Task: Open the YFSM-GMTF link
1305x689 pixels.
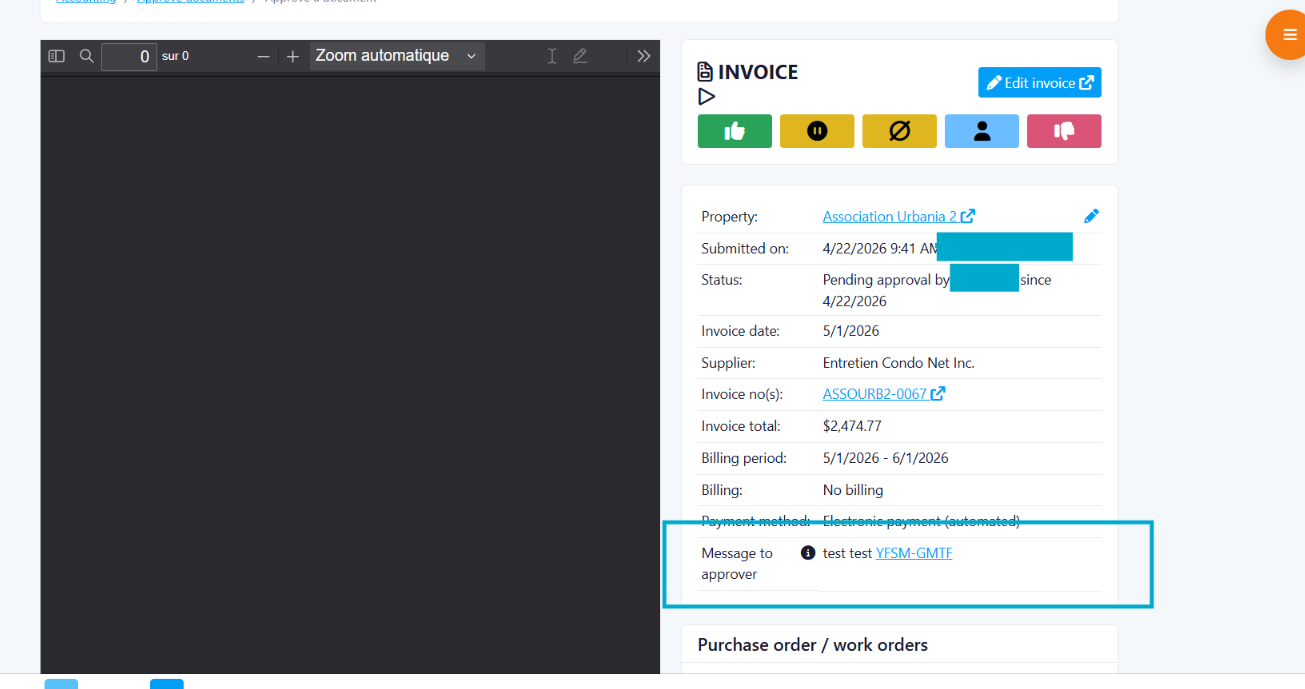Action: 914,553
